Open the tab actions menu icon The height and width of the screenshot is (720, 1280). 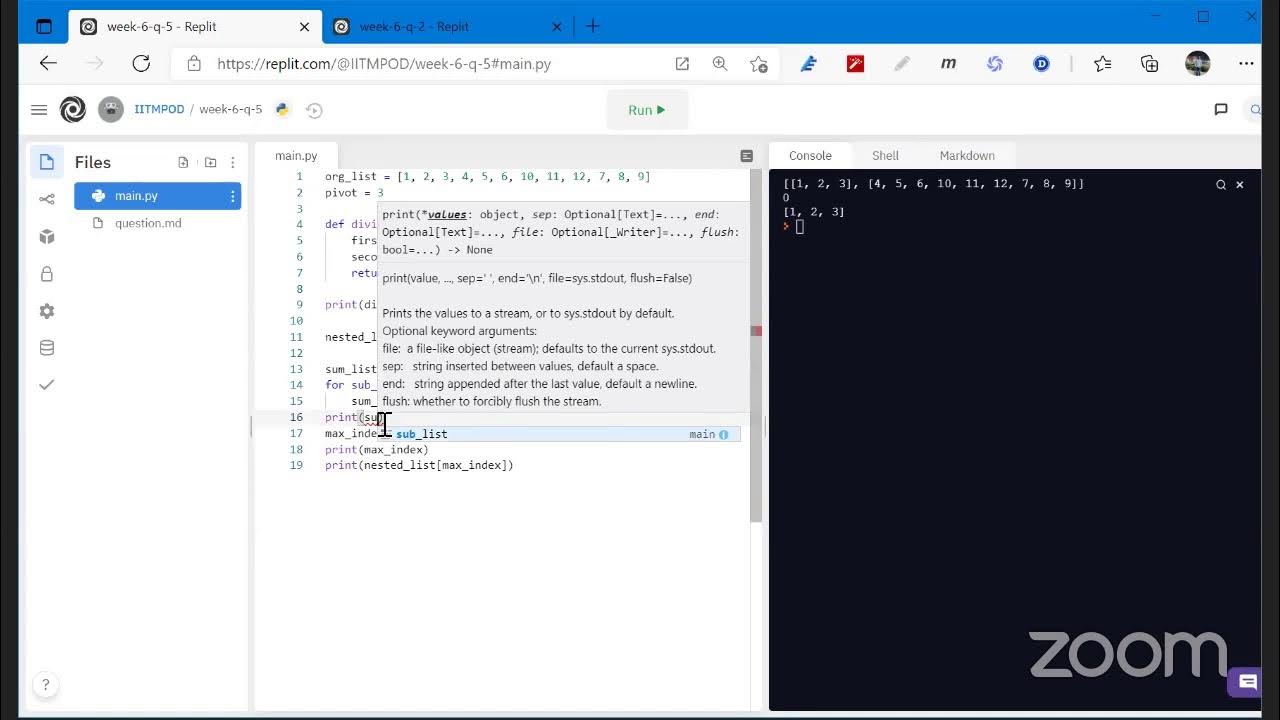(x=43, y=27)
